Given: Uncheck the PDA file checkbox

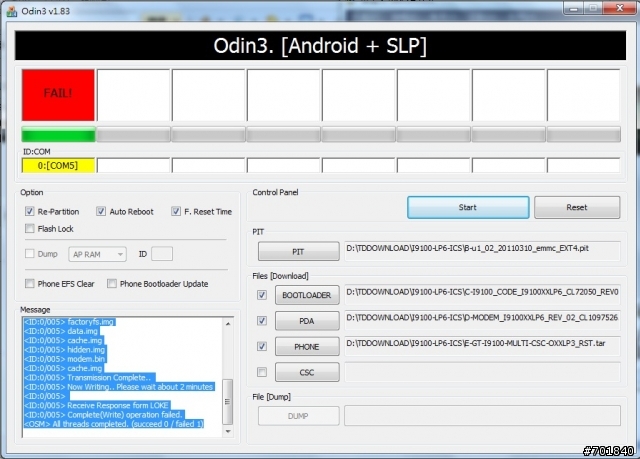Looking at the screenshot, I should click(x=262, y=321).
